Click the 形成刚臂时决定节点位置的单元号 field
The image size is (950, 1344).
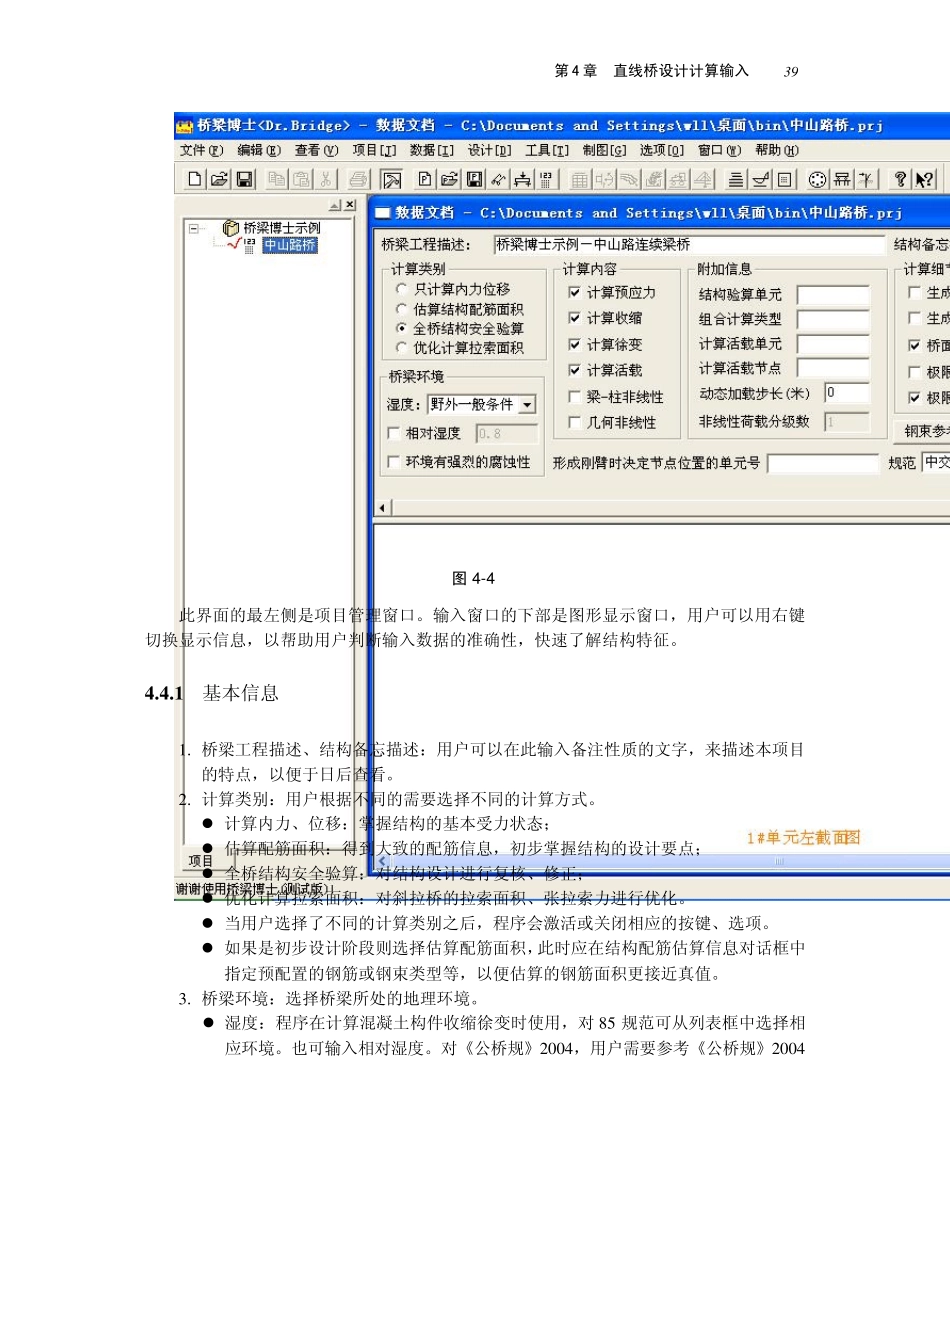[x=822, y=463]
